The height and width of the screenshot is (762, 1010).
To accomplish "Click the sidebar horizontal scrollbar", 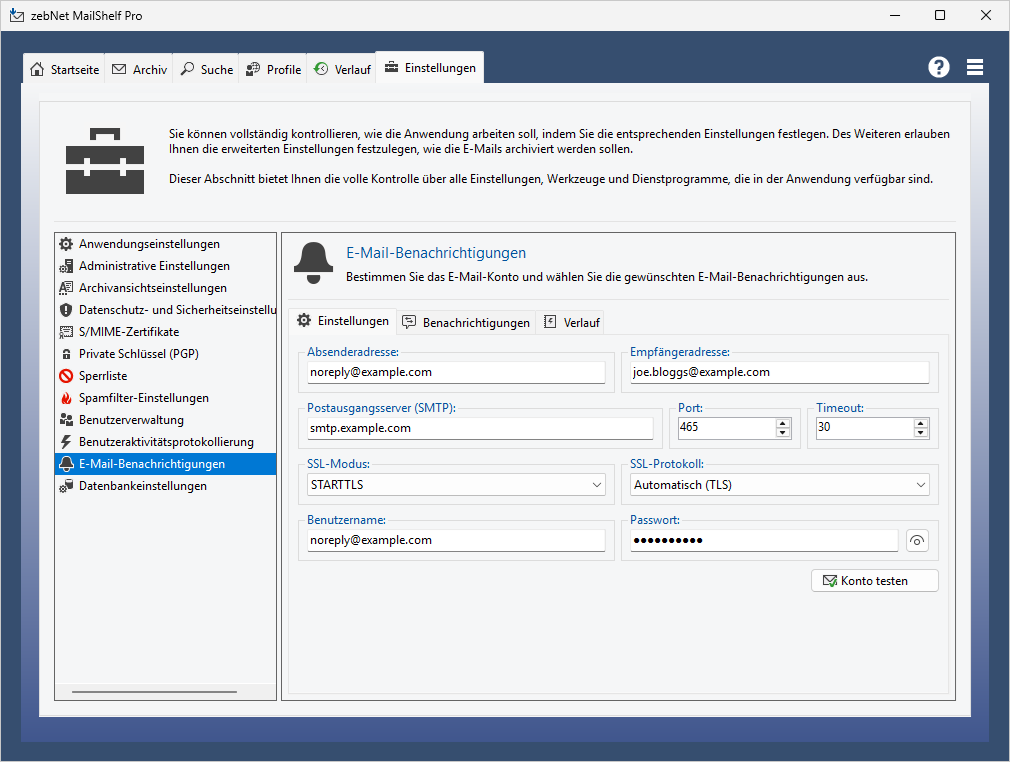I will tap(154, 691).
